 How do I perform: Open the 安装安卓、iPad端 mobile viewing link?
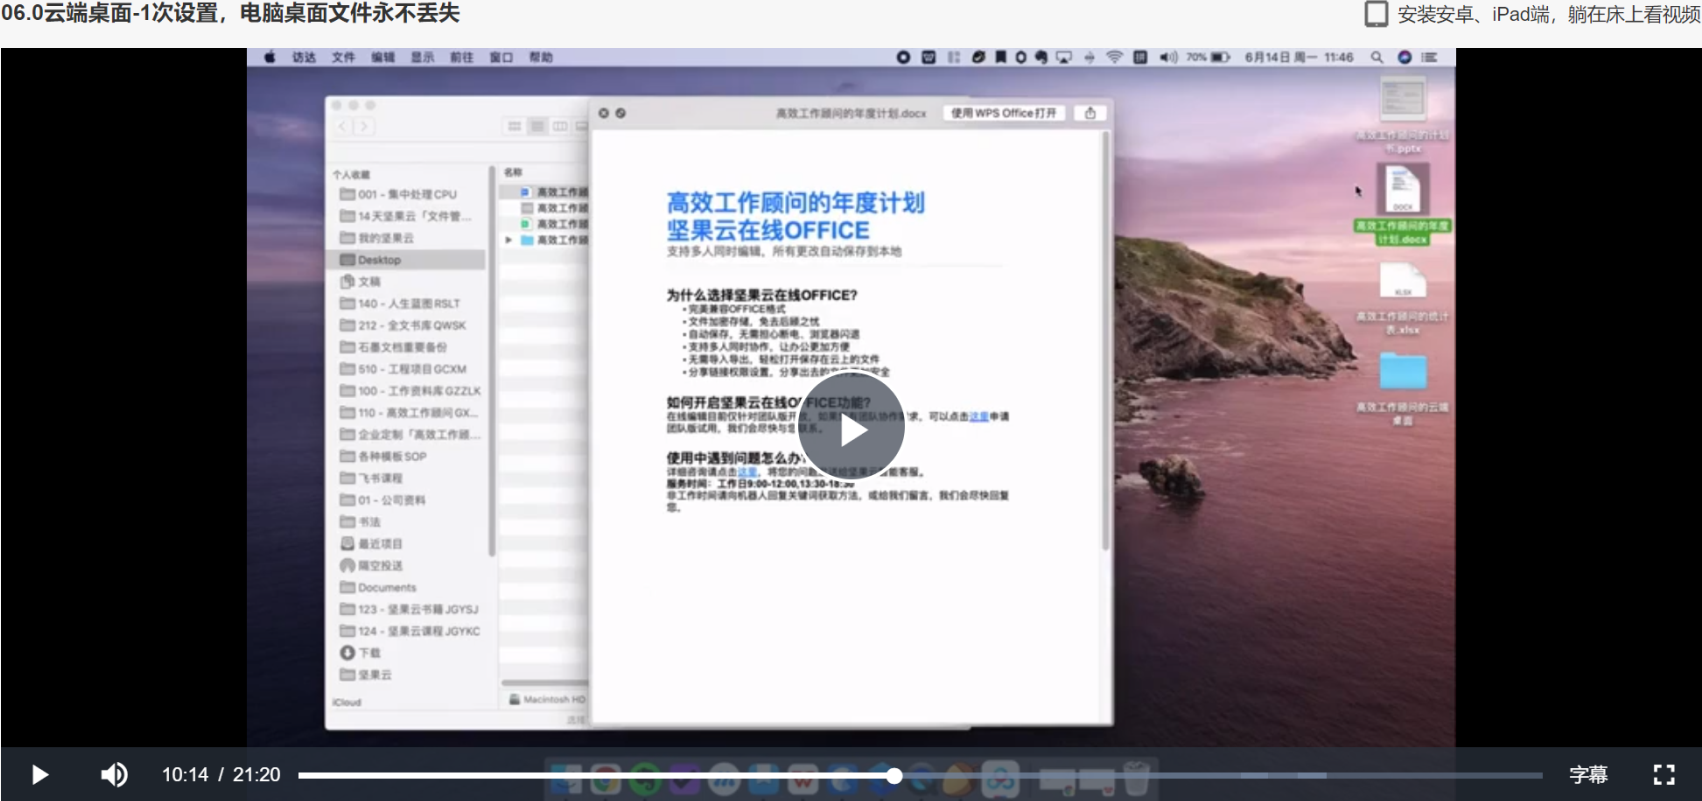1548,14
